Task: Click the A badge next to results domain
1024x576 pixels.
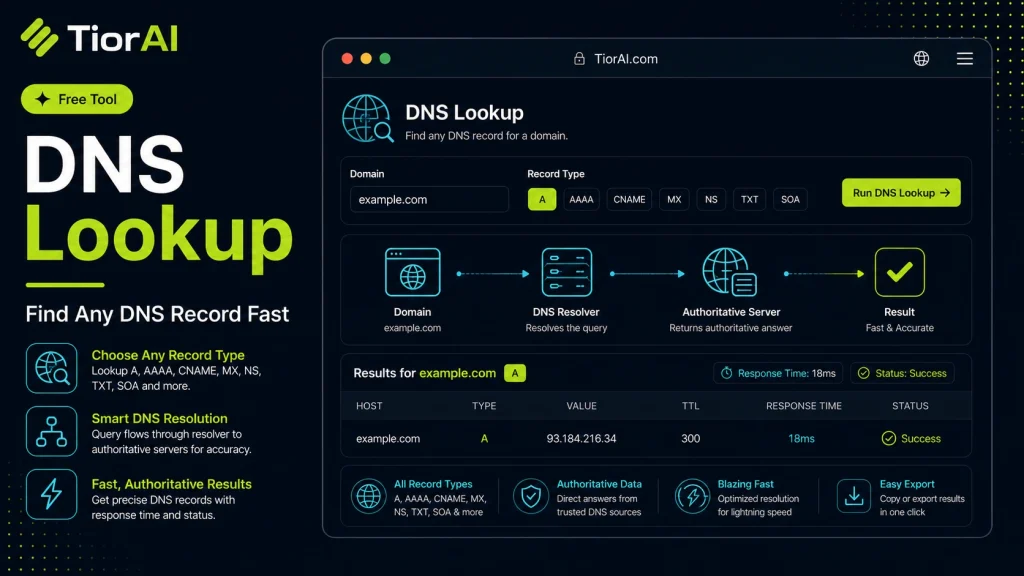Action: pyautogui.click(x=515, y=373)
